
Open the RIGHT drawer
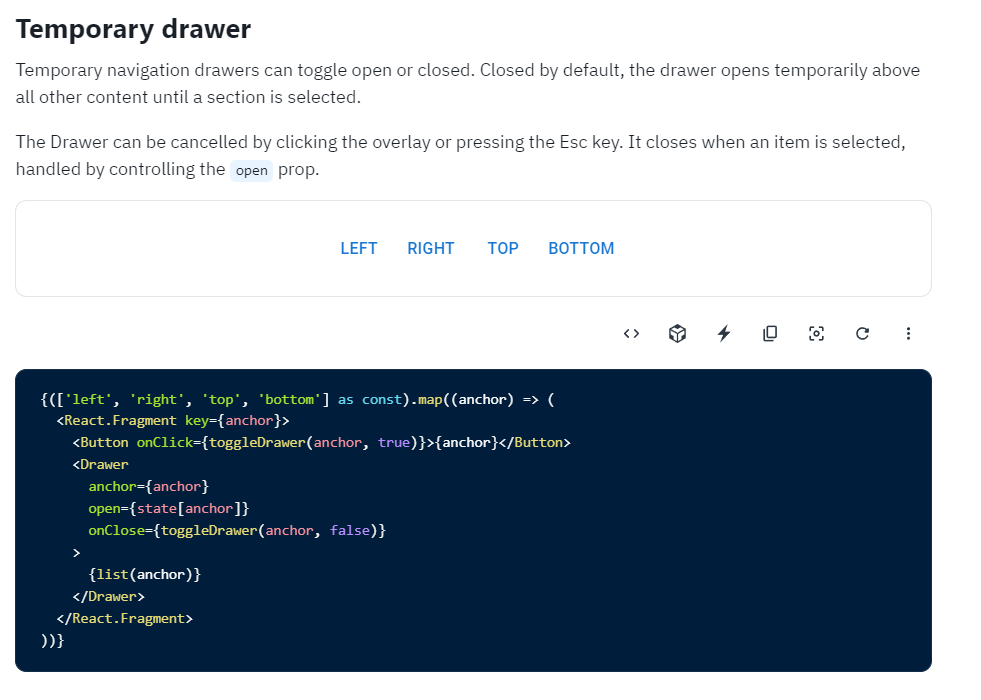[x=430, y=248]
